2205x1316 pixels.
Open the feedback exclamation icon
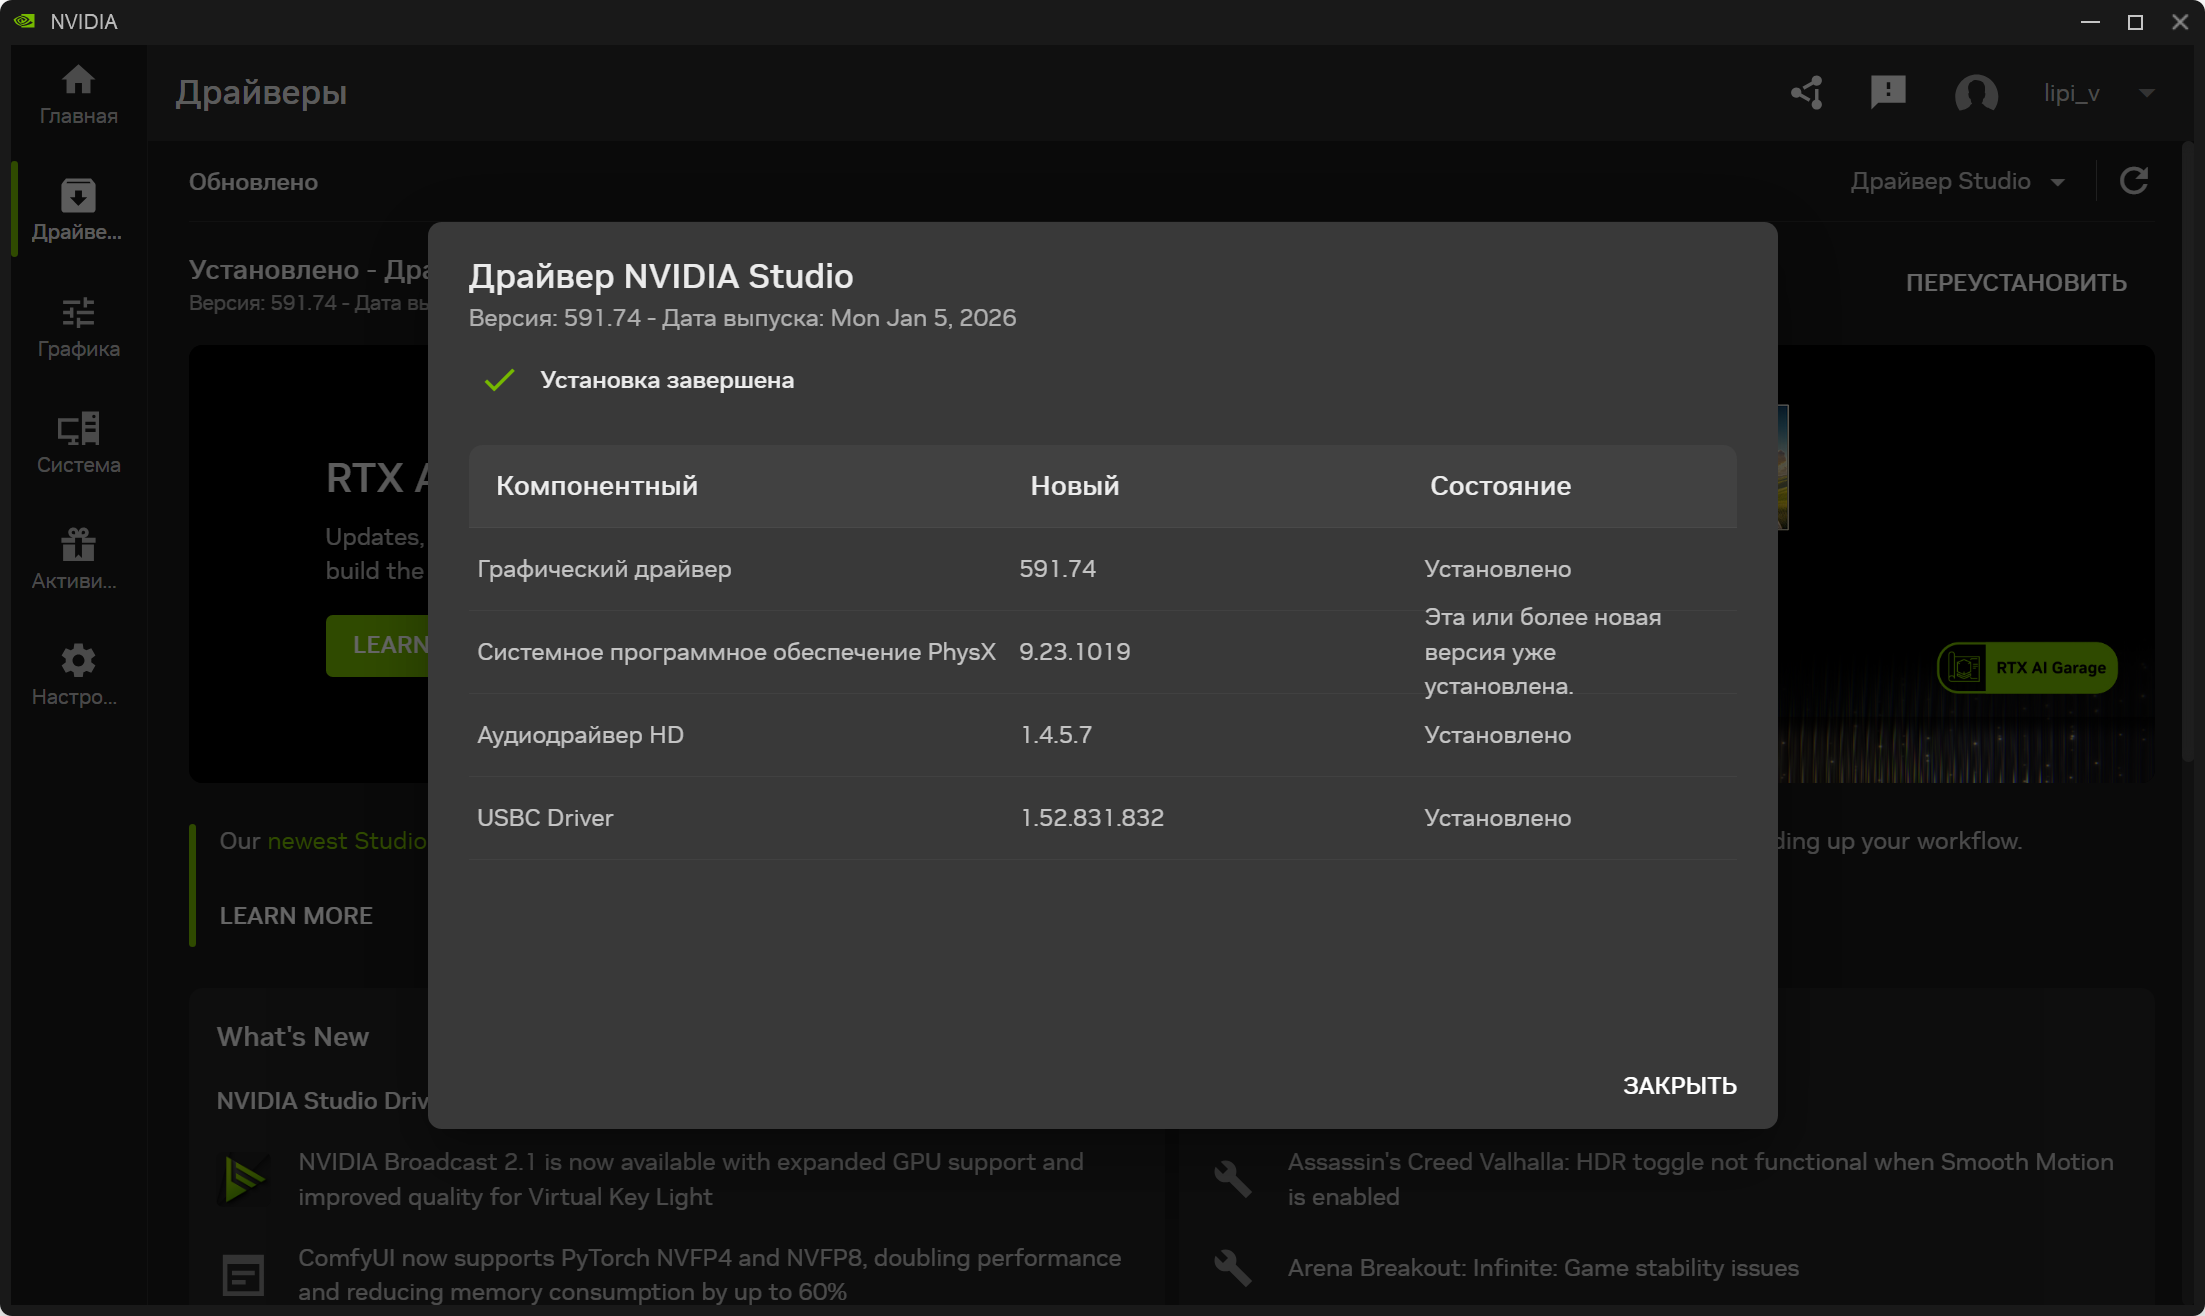pos(1887,93)
